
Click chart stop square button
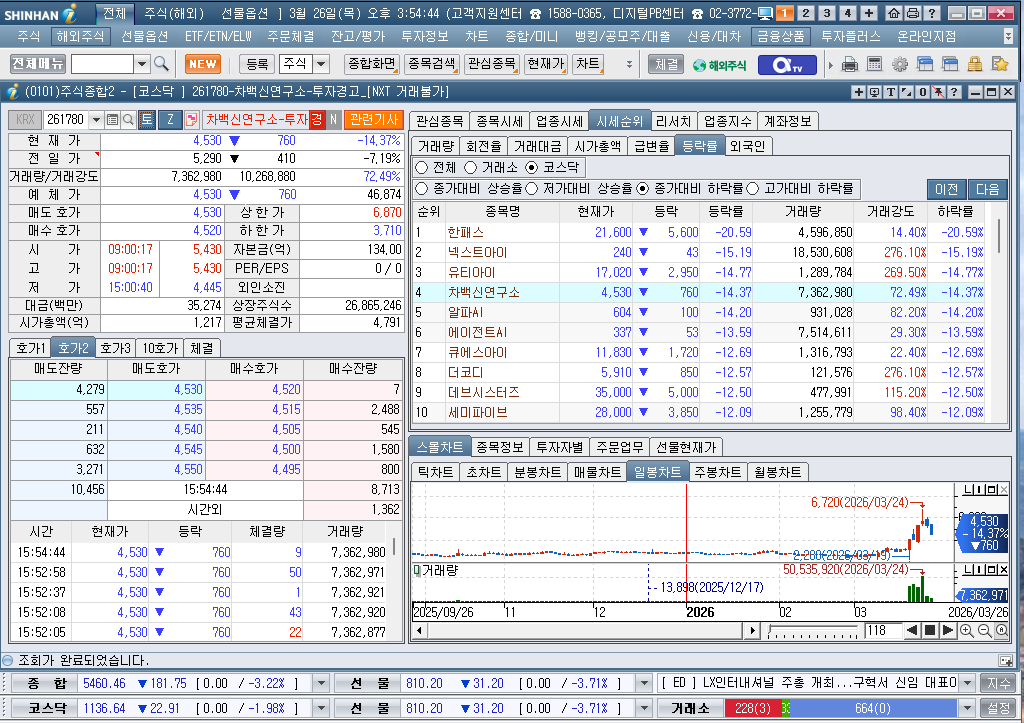click(x=930, y=631)
